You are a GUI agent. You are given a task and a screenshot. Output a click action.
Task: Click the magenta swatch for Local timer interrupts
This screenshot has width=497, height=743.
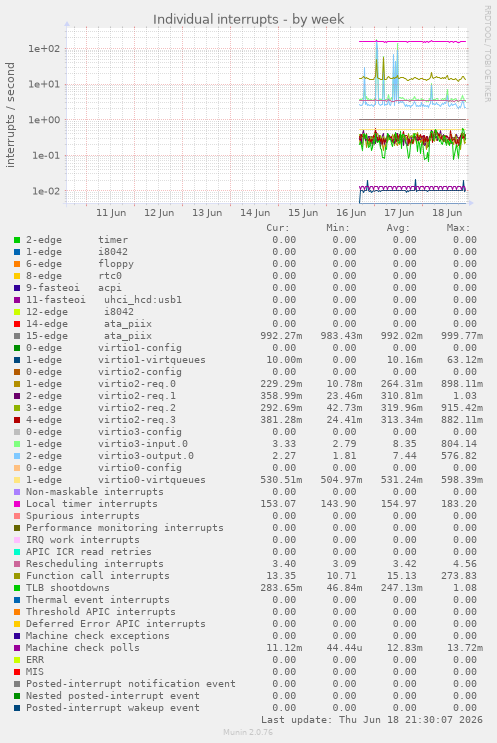17,504
